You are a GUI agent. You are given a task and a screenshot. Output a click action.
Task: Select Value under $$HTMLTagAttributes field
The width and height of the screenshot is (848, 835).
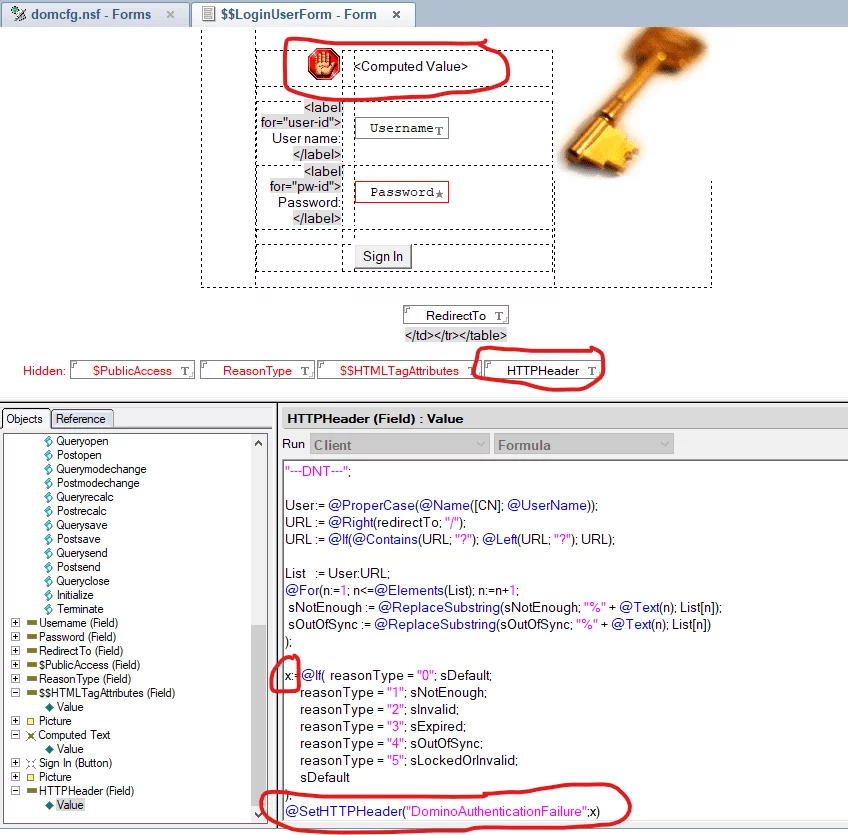click(70, 707)
